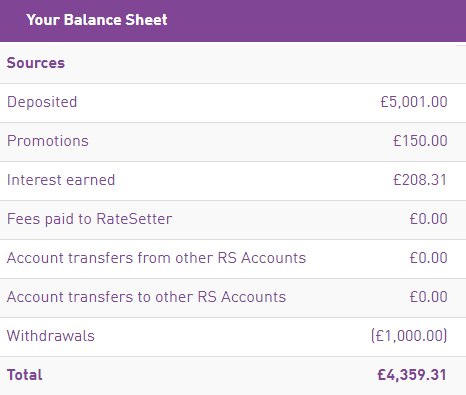Image resolution: width=466 pixels, height=395 pixels.
Task: Click the £5,001.00 deposited amount
Action: tap(414, 102)
